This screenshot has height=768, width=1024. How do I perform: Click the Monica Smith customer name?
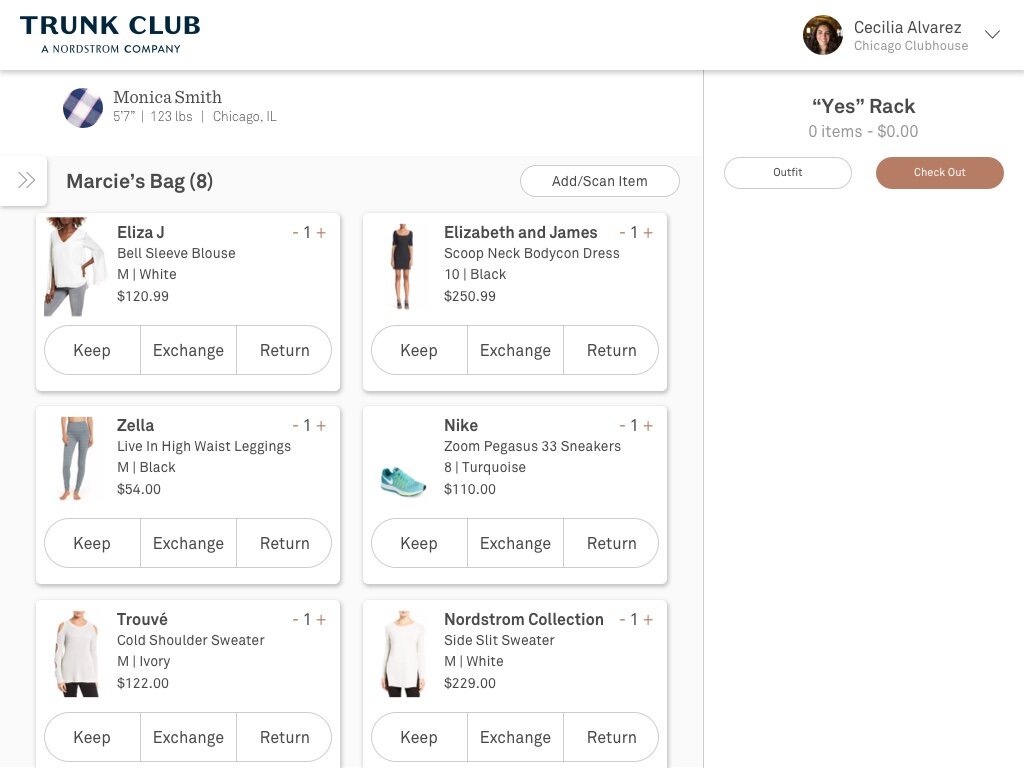click(x=167, y=97)
